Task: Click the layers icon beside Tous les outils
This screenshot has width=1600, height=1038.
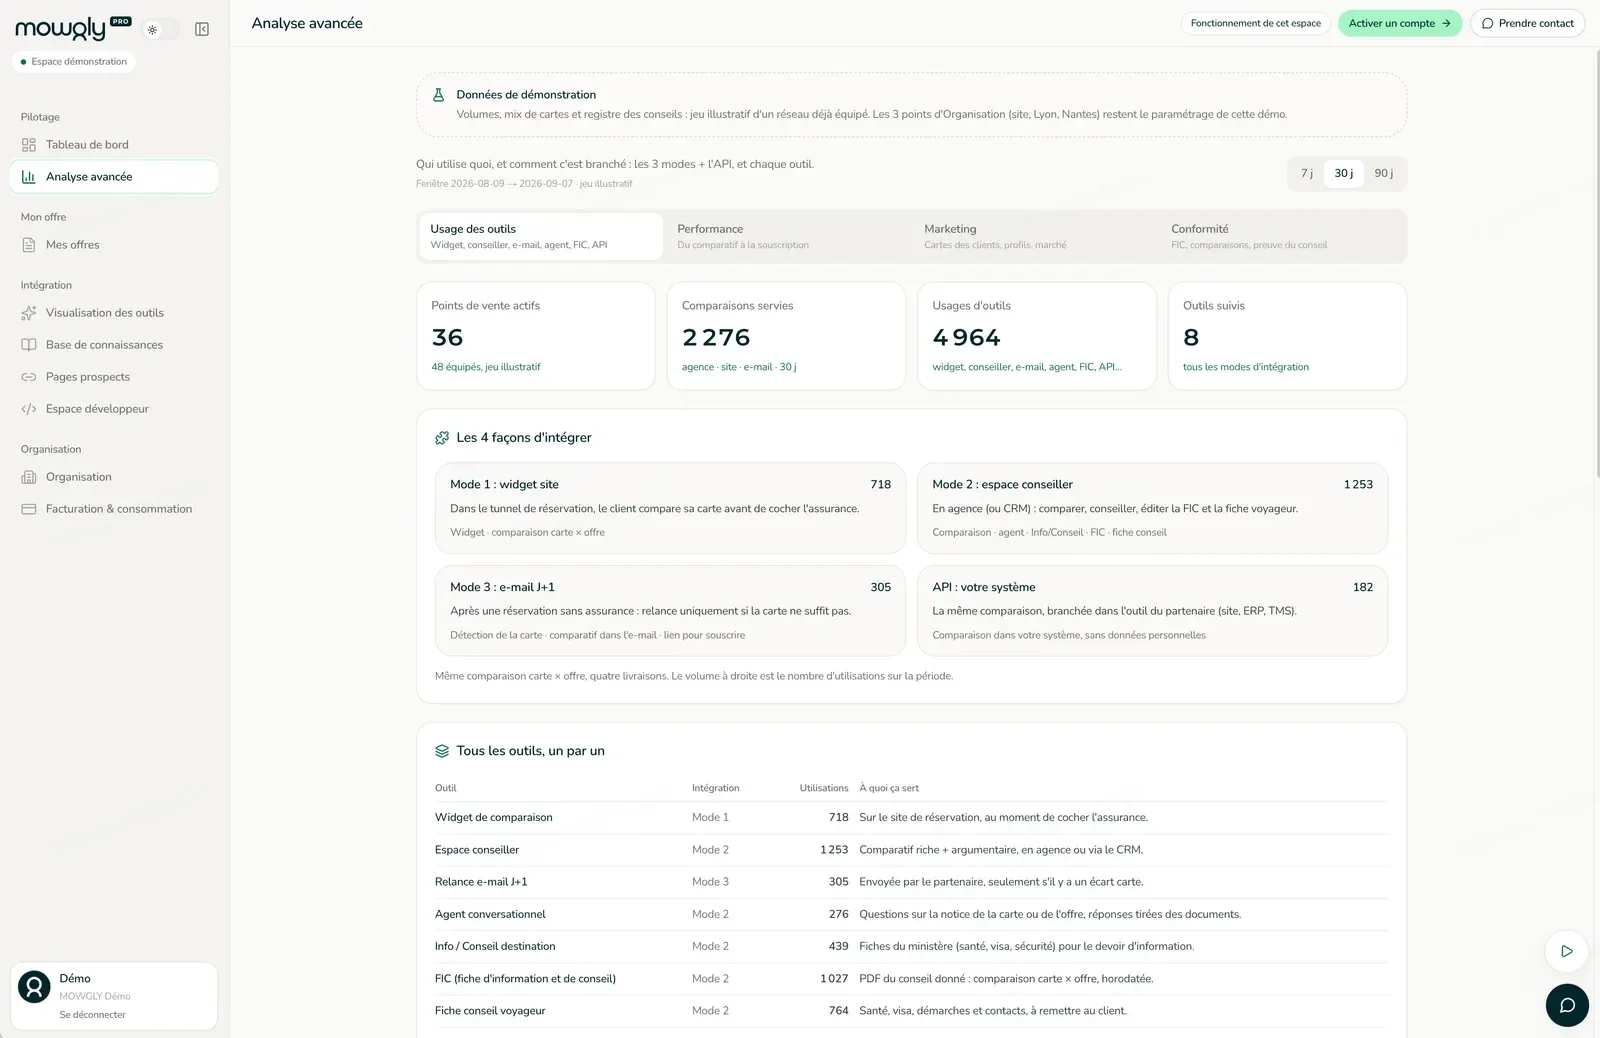Action: tap(442, 751)
